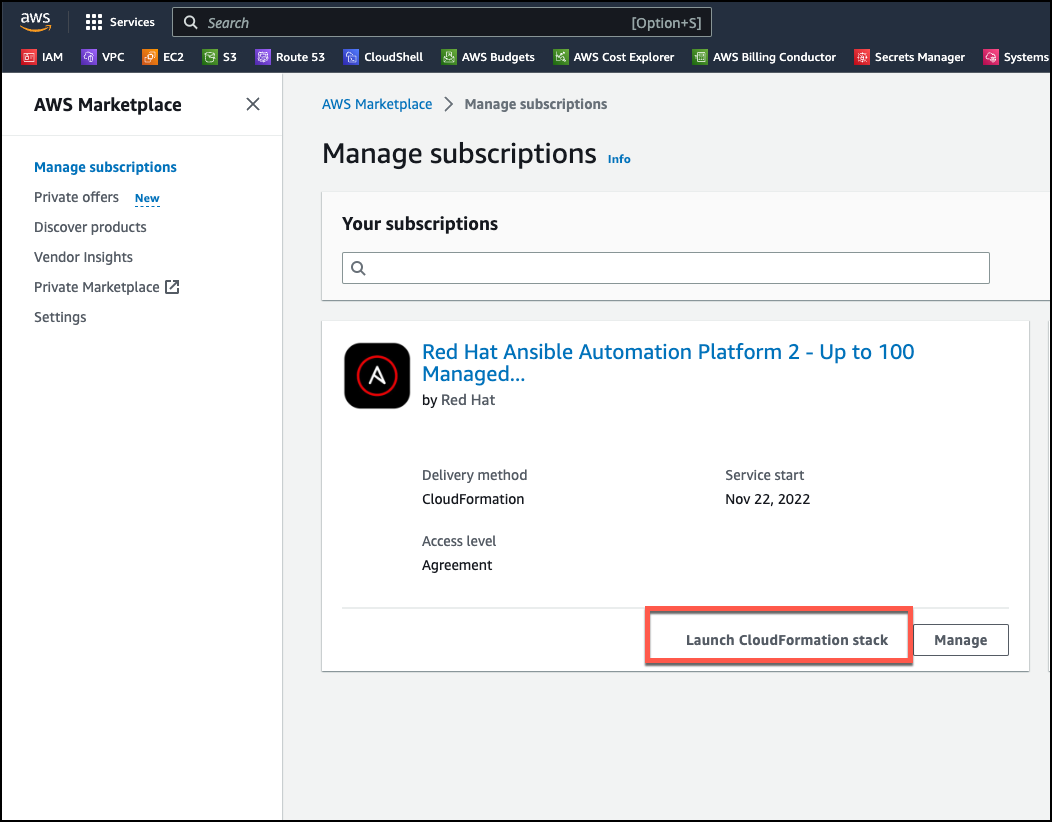1052x822 pixels.
Task: Click the CloudShell shortcut icon
Action: pos(351,57)
